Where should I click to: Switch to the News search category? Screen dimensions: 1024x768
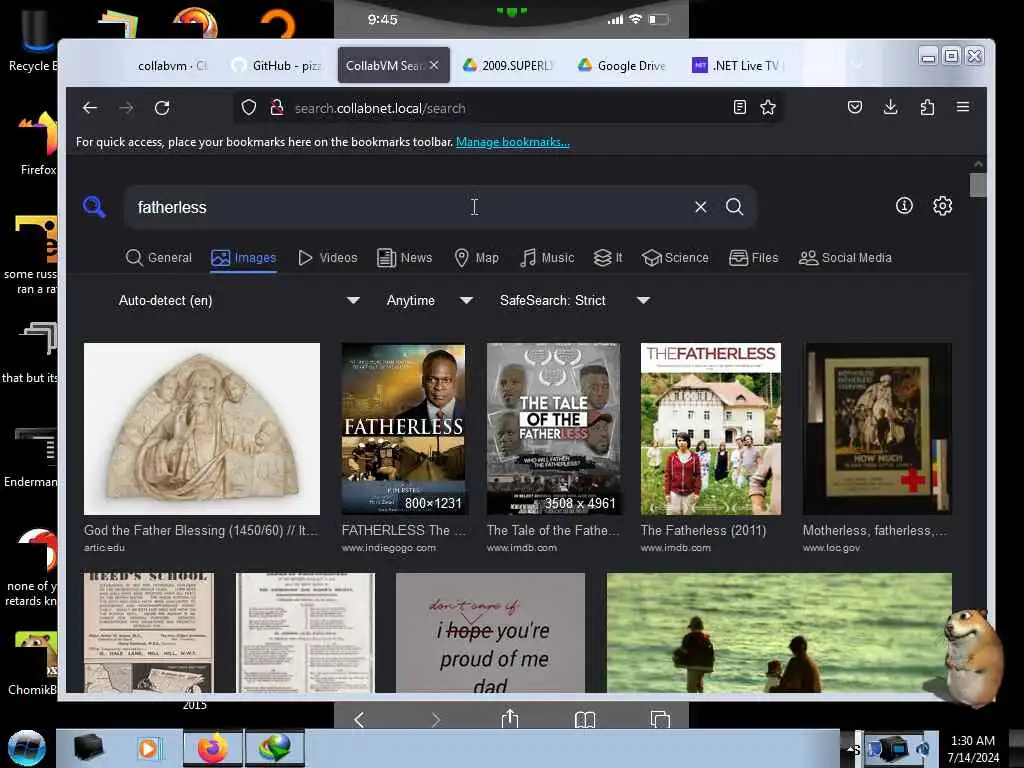[405, 258]
